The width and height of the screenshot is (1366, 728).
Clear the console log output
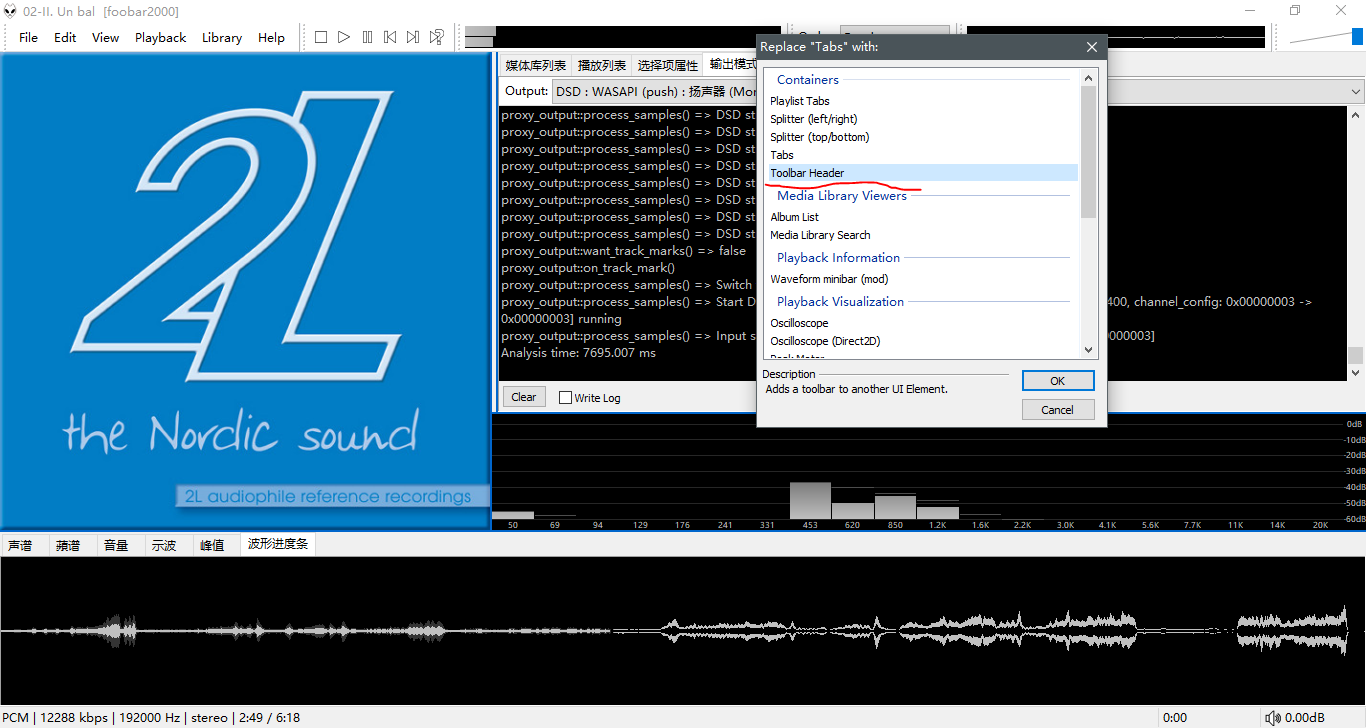(x=523, y=397)
